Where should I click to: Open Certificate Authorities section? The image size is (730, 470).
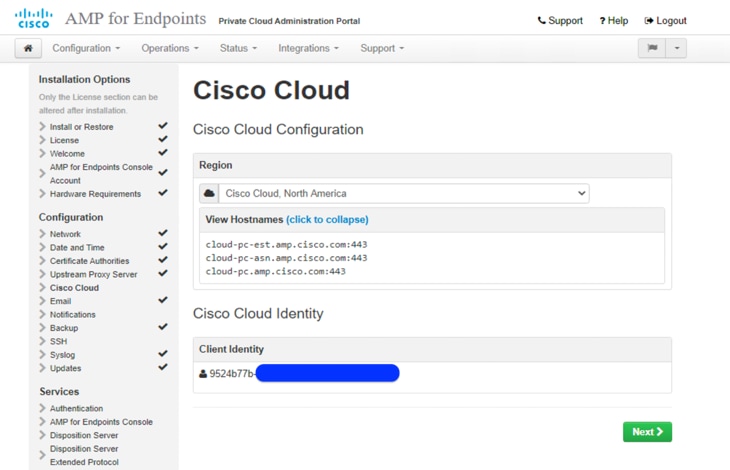coord(89,261)
